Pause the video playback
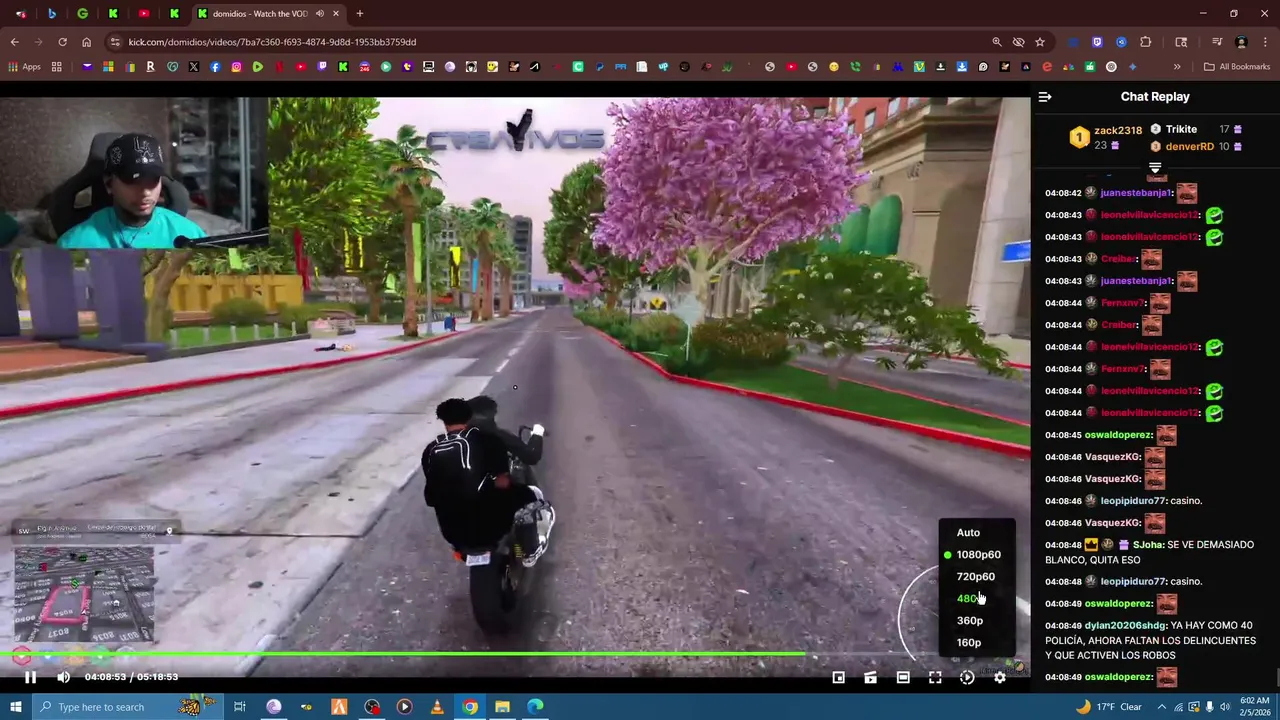The image size is (1280, 720). point(30,677)
